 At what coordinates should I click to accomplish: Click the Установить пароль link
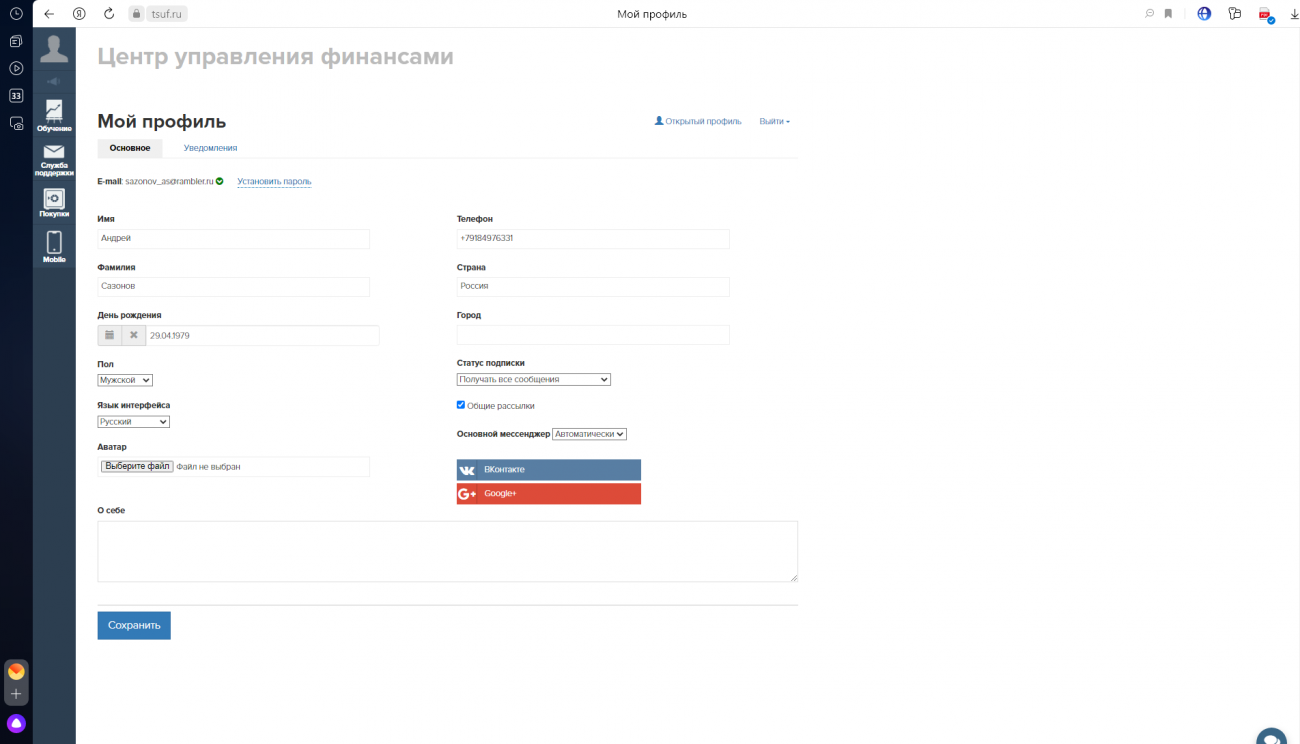tap(274, 182)
